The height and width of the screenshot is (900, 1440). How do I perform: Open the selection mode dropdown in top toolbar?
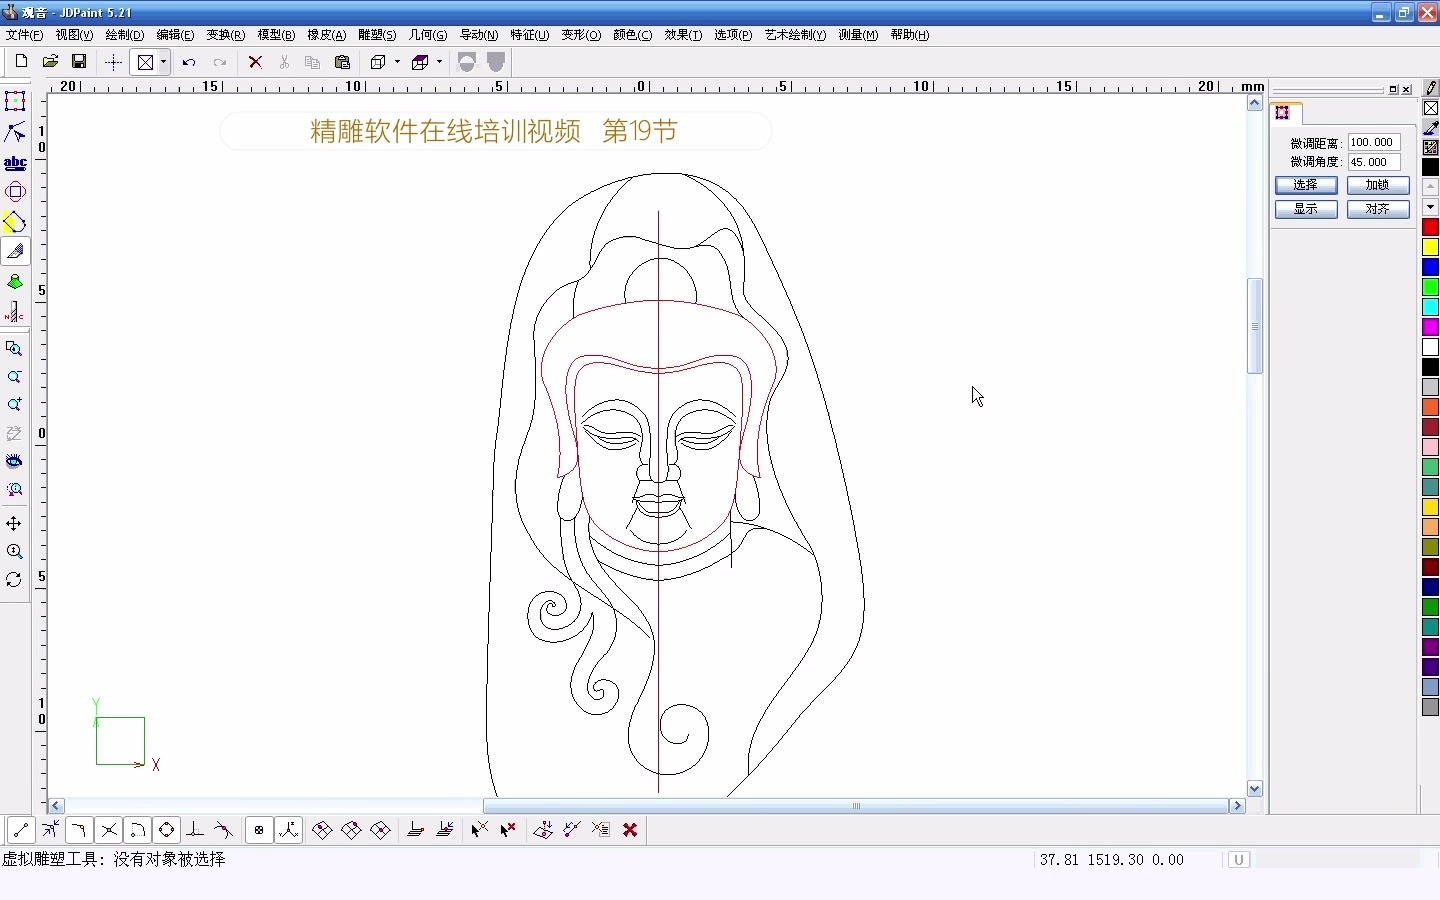click(163, 62)
